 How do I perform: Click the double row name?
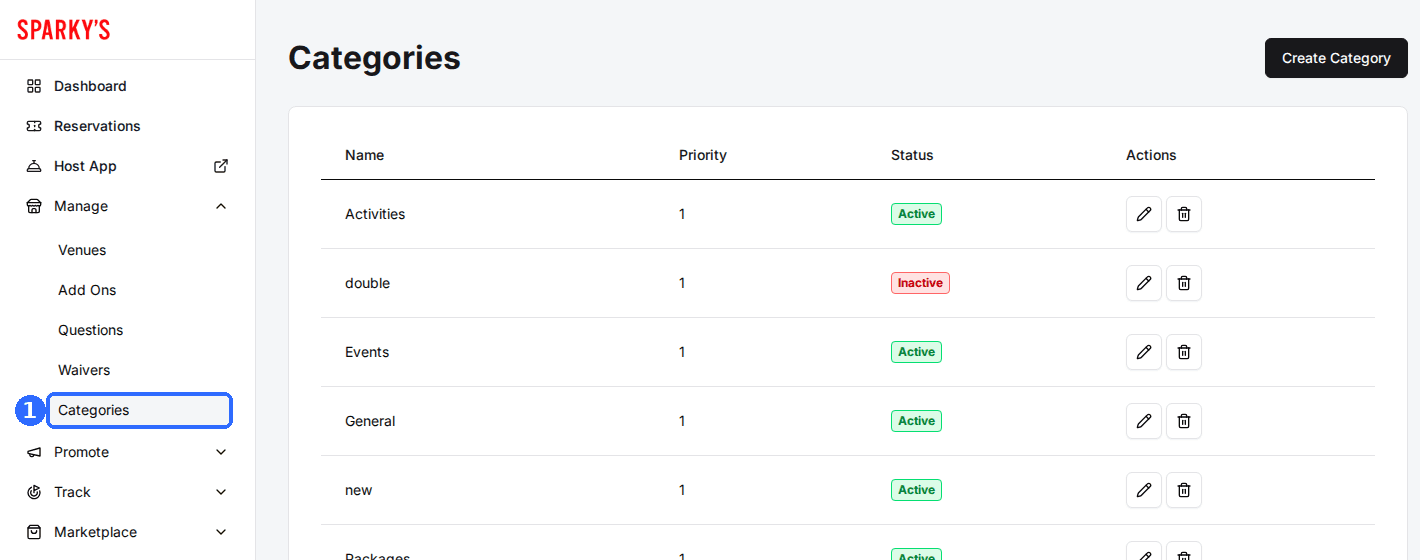(x=367, y=283)
